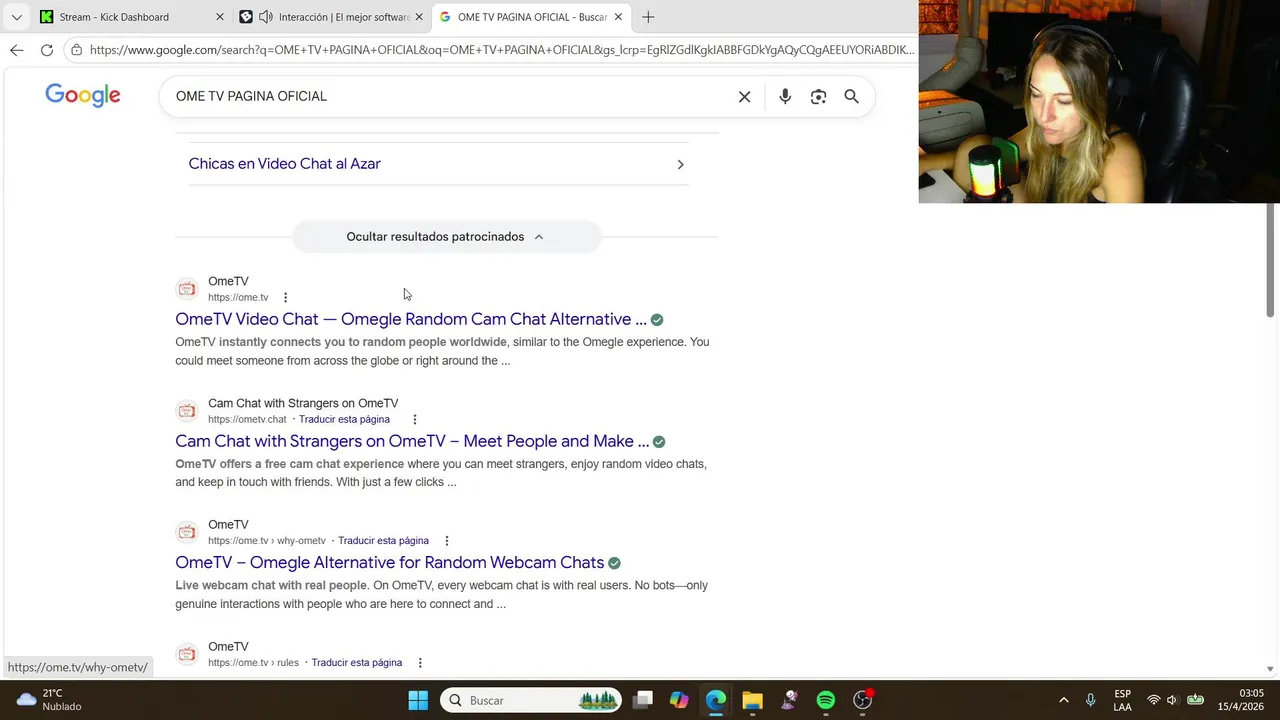The height and width of the screenshot is (720, 1280).
Task: Start voice search with microphone icon
Action: (x=785, y=96)
